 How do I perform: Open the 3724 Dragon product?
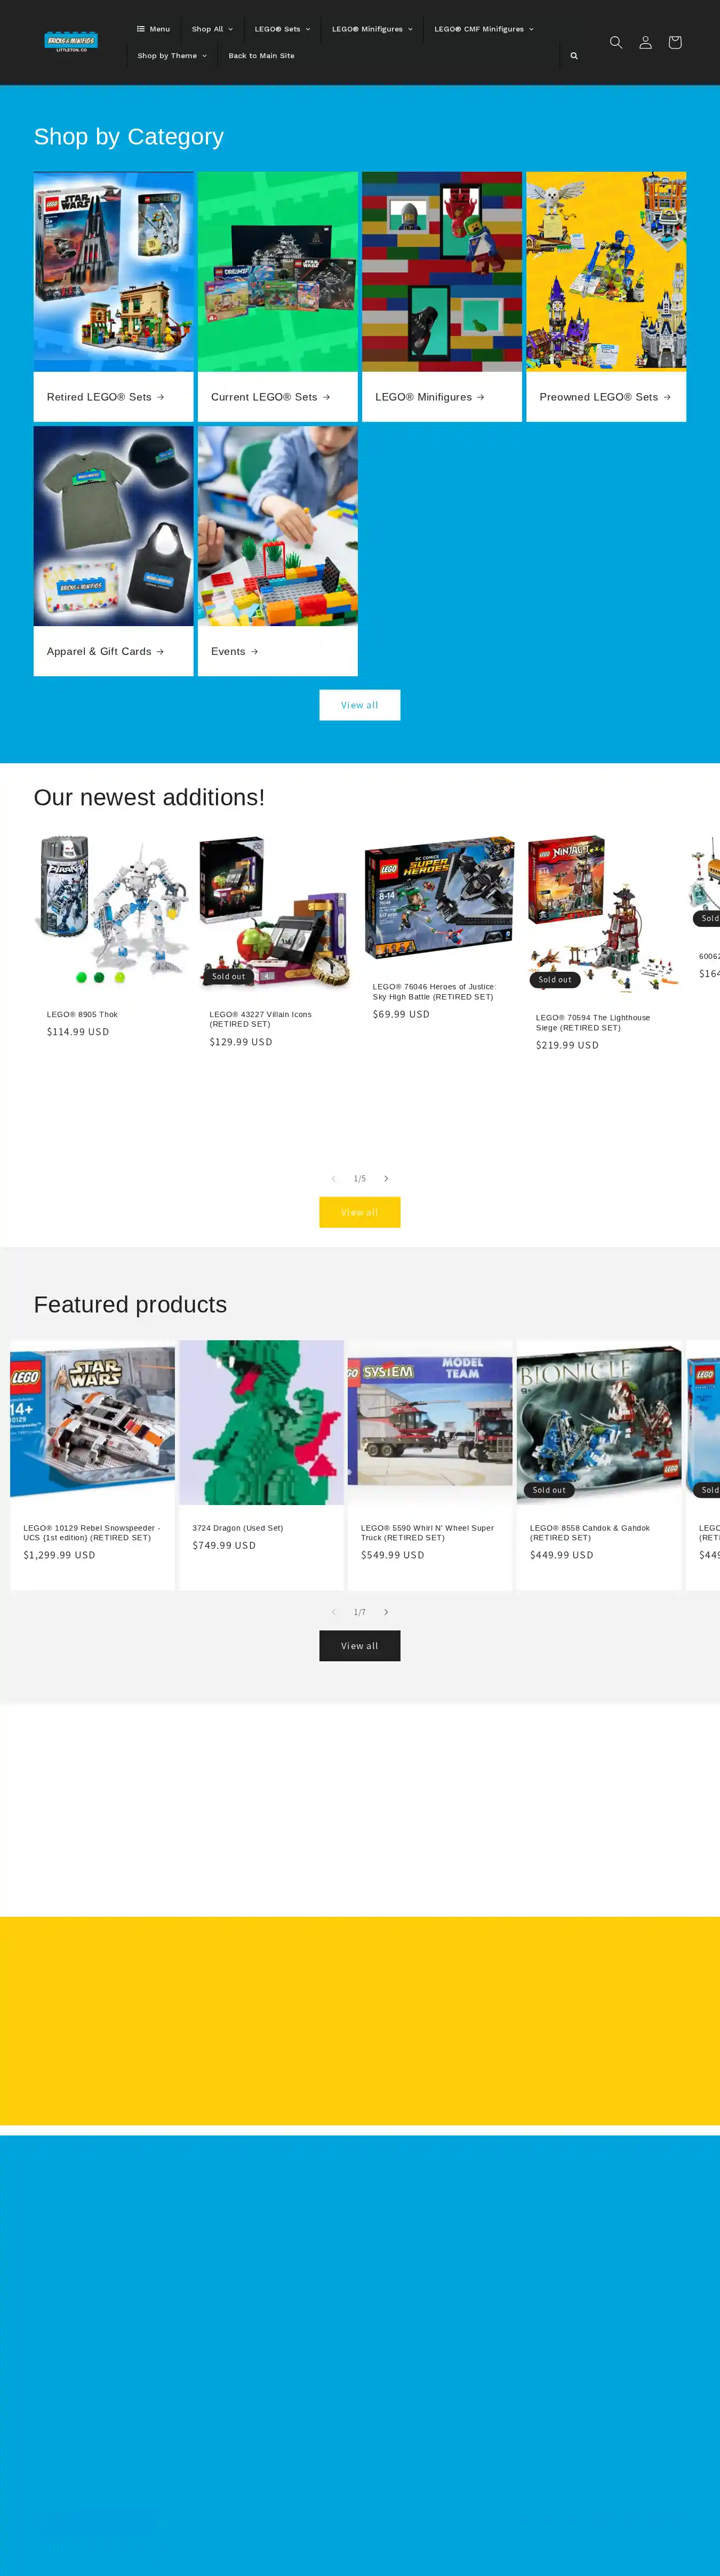tap(261, 1464)
